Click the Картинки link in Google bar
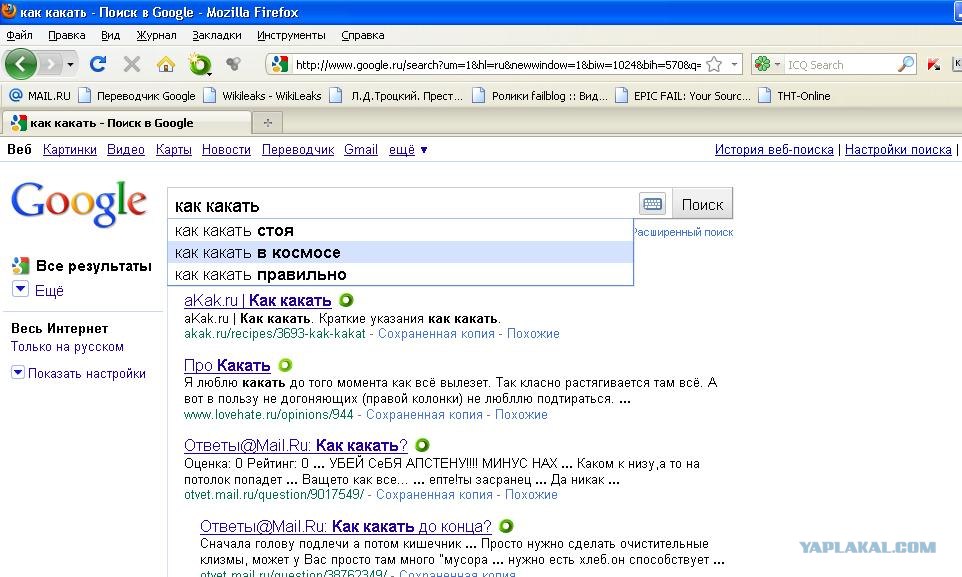The height and width of the screenshot is (577, 962). pyautogui.click(x=70, y=149)
